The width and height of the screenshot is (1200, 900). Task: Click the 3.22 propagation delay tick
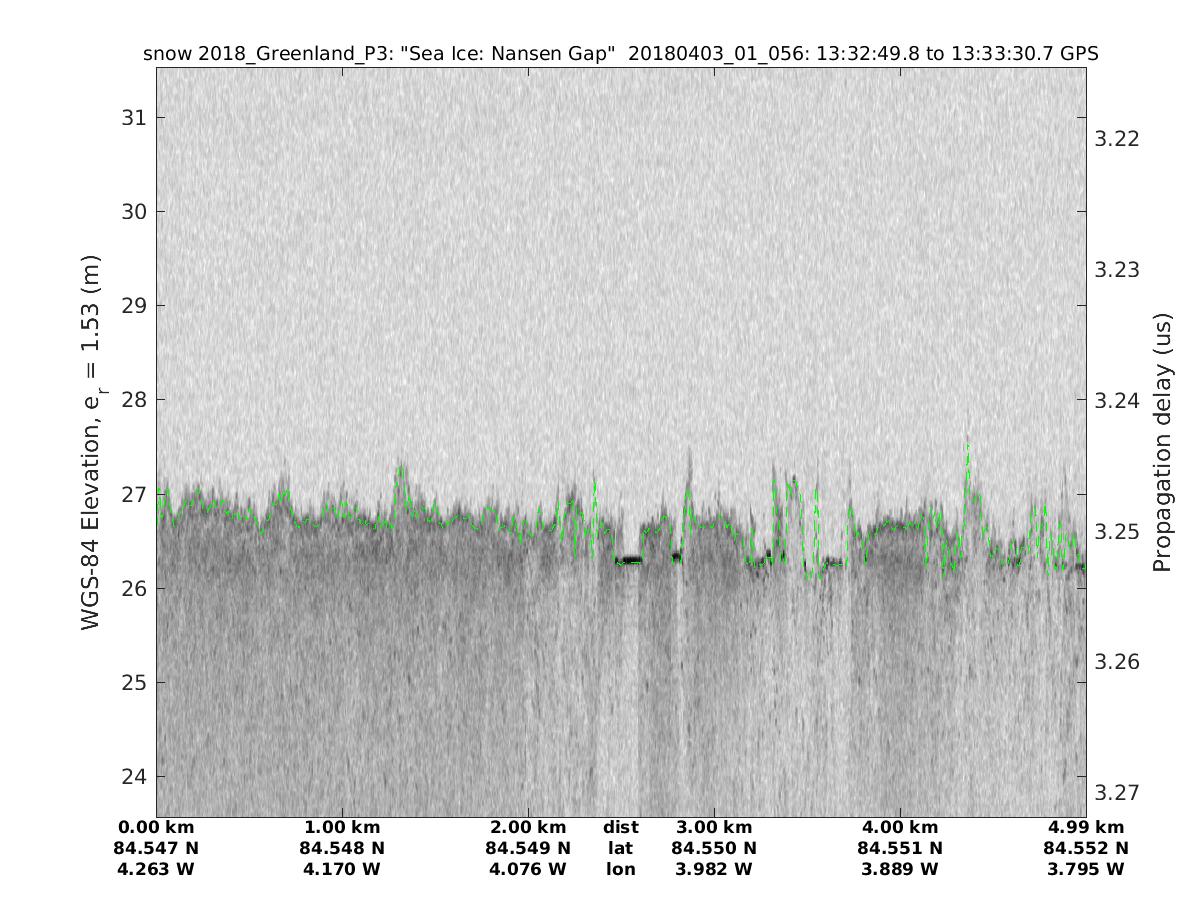click(1118, 138)
